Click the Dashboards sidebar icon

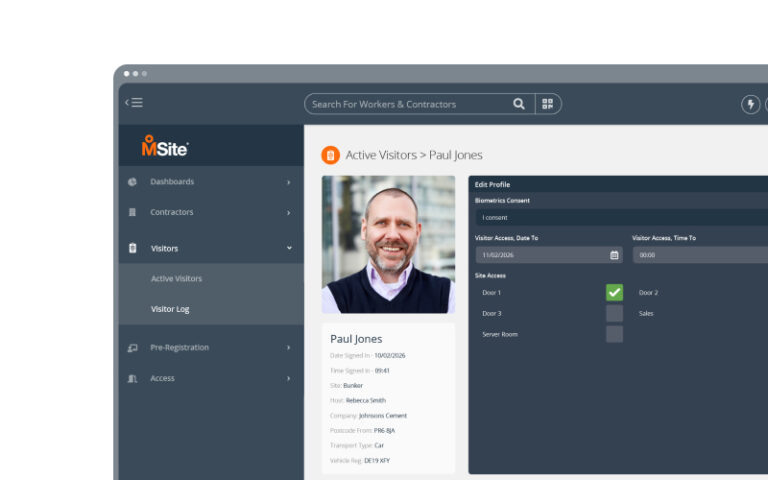pos(133,182)
